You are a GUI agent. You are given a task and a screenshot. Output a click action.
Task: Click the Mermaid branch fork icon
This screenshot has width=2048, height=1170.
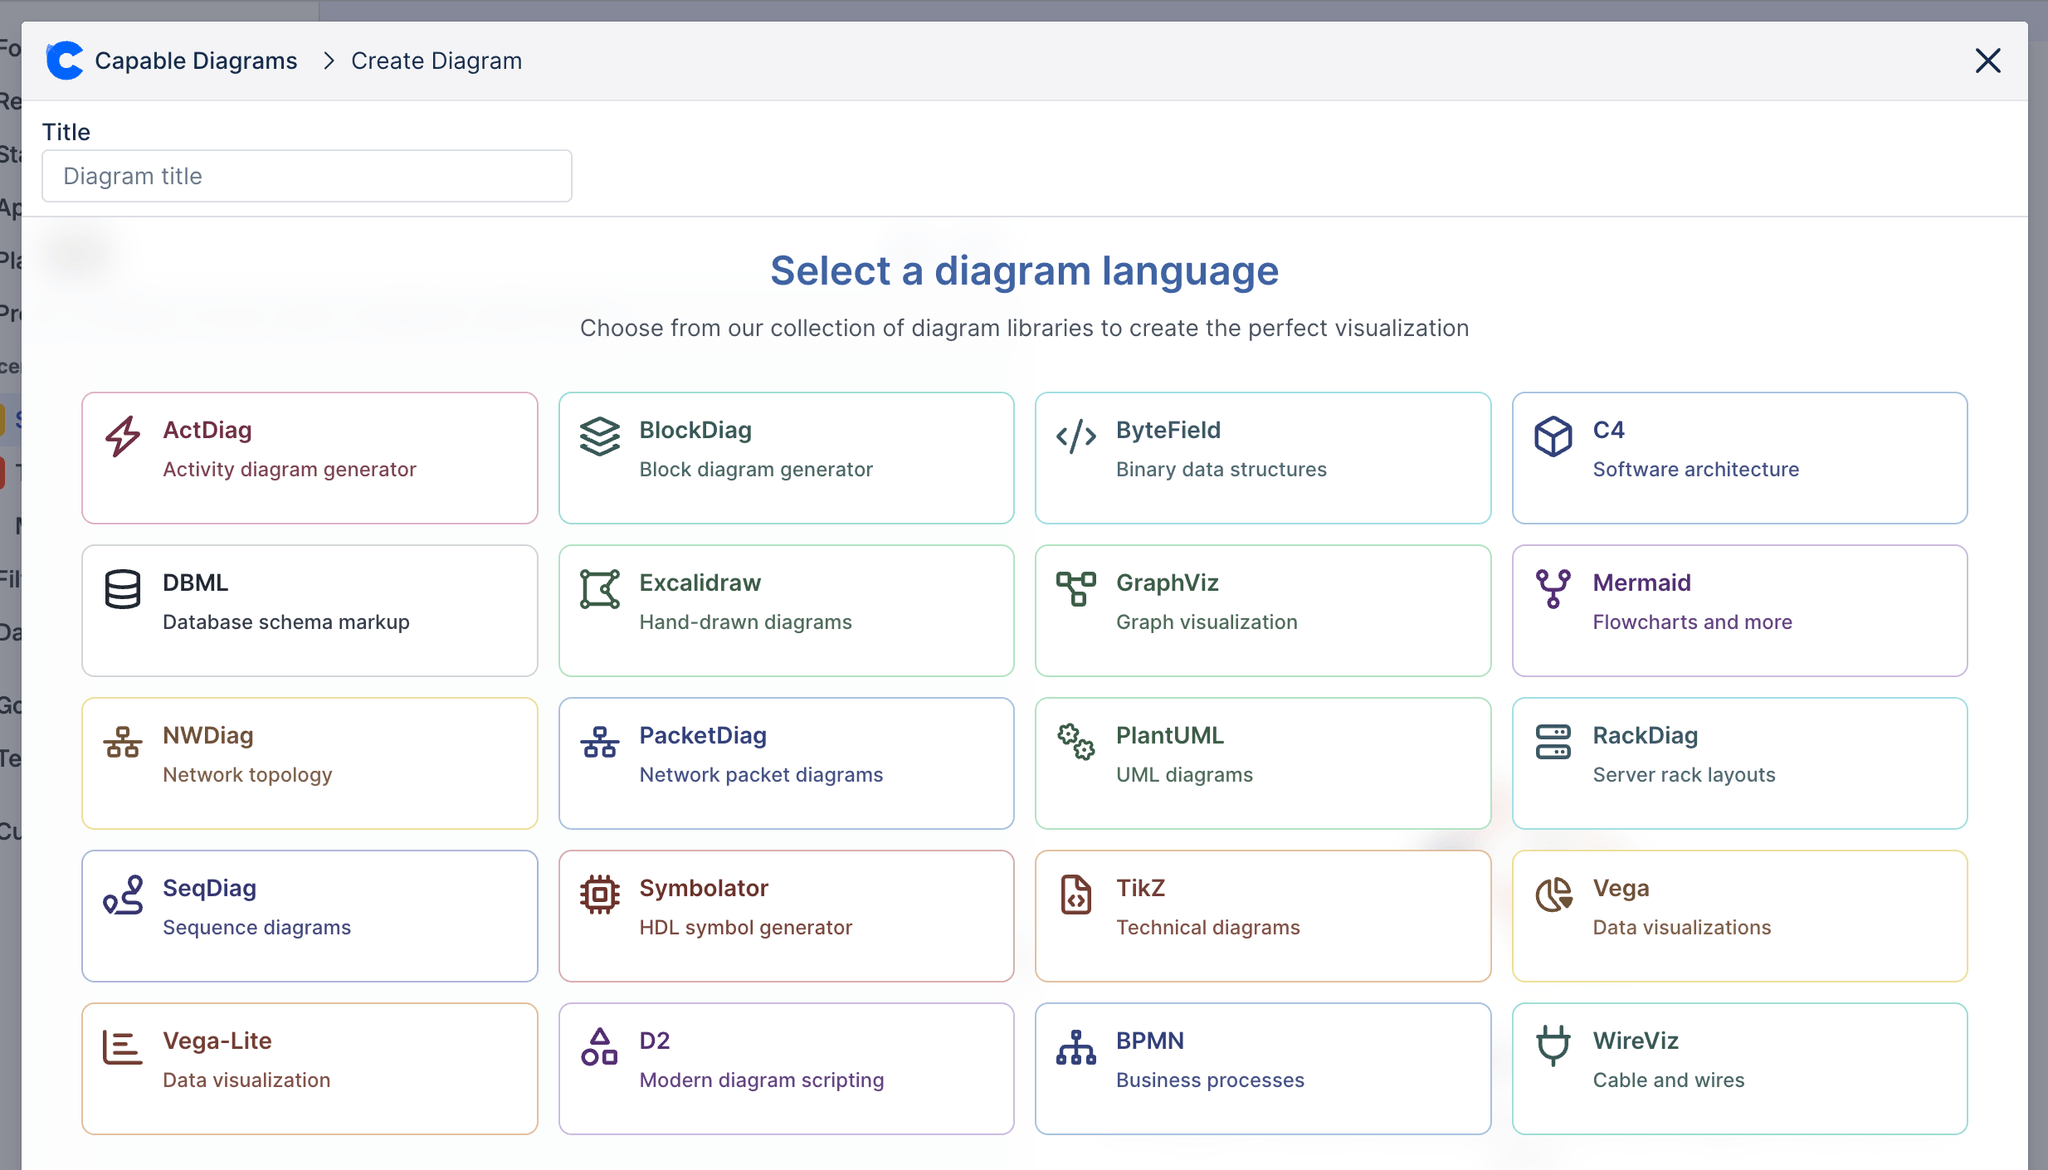point(1553,589)
